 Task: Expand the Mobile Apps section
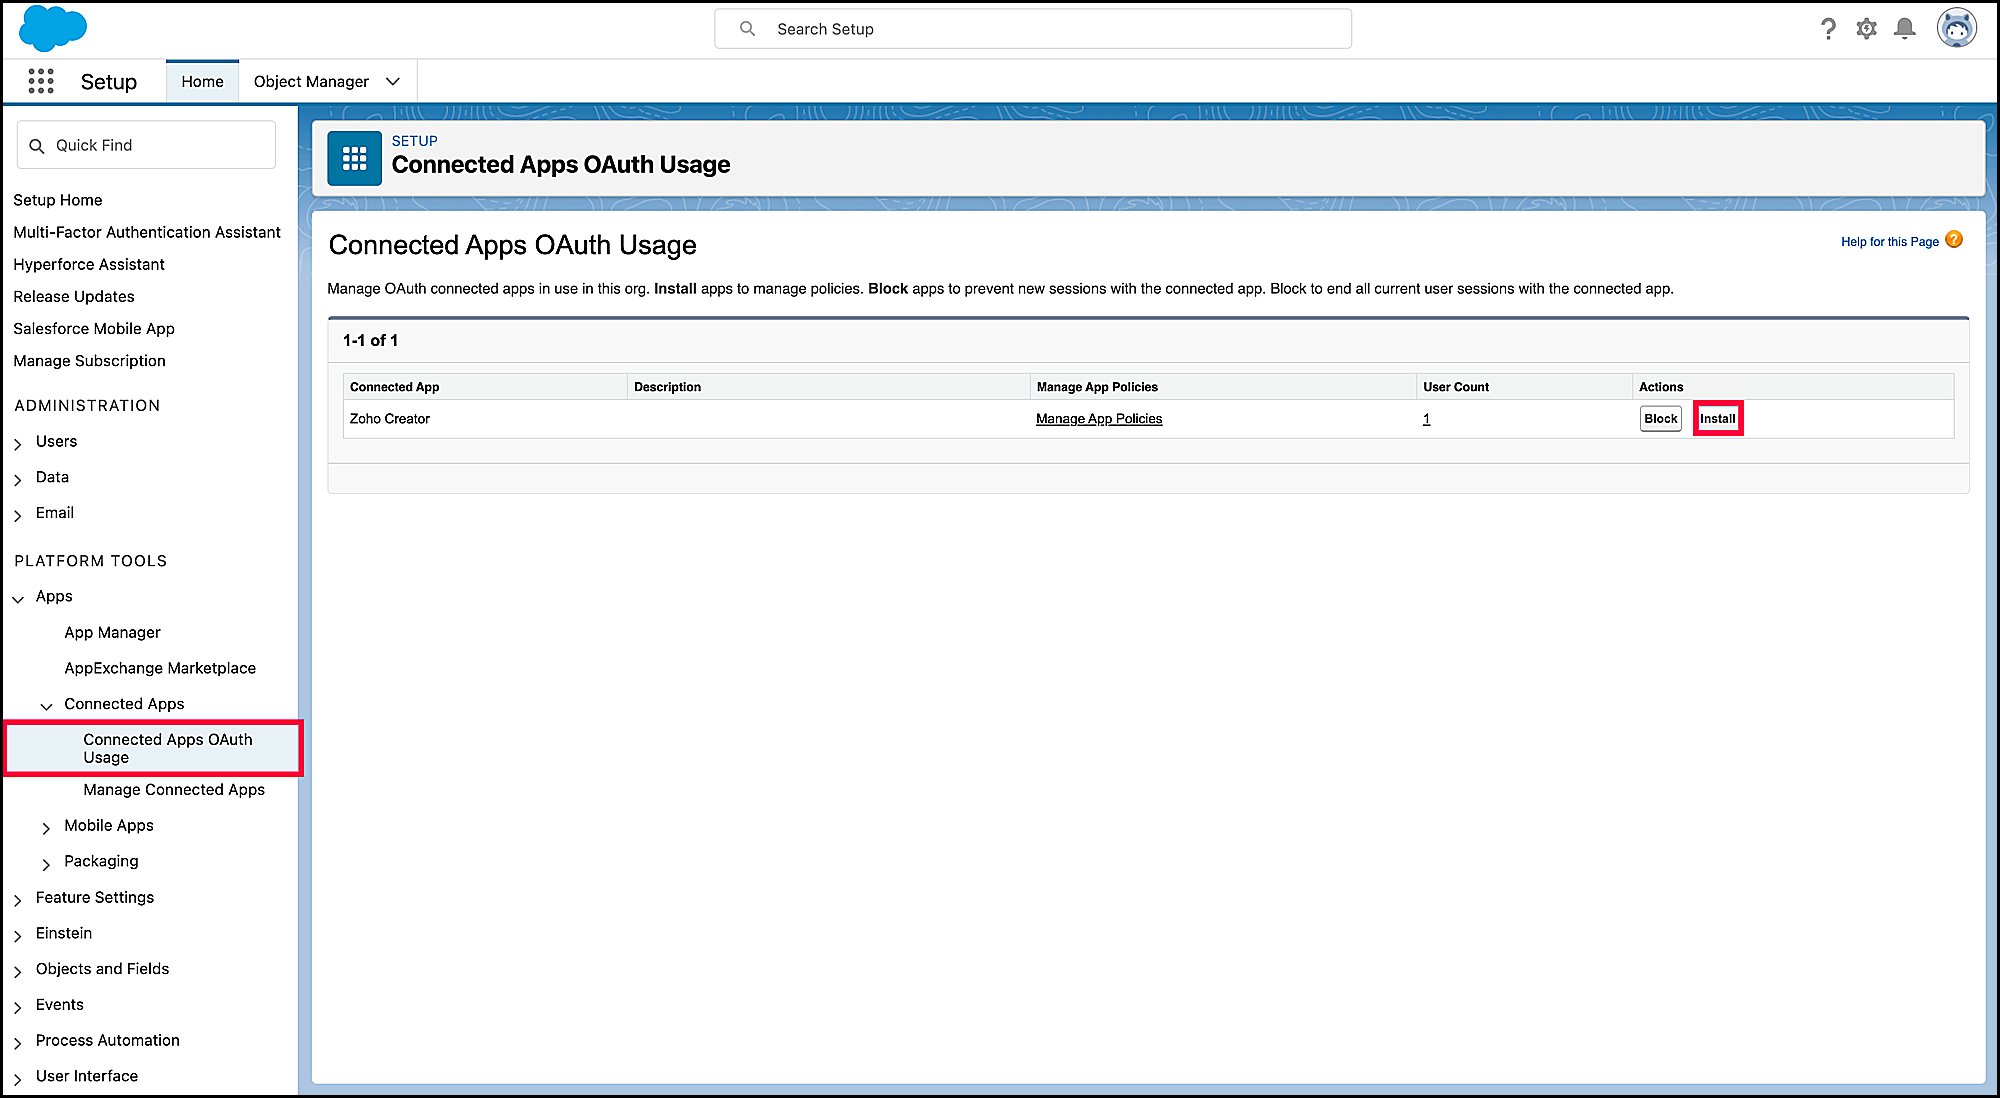tap(46, 827)
